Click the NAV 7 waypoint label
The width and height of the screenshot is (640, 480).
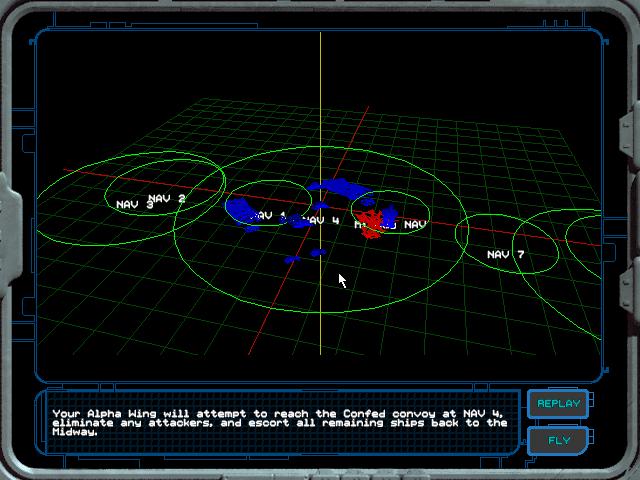505,255
